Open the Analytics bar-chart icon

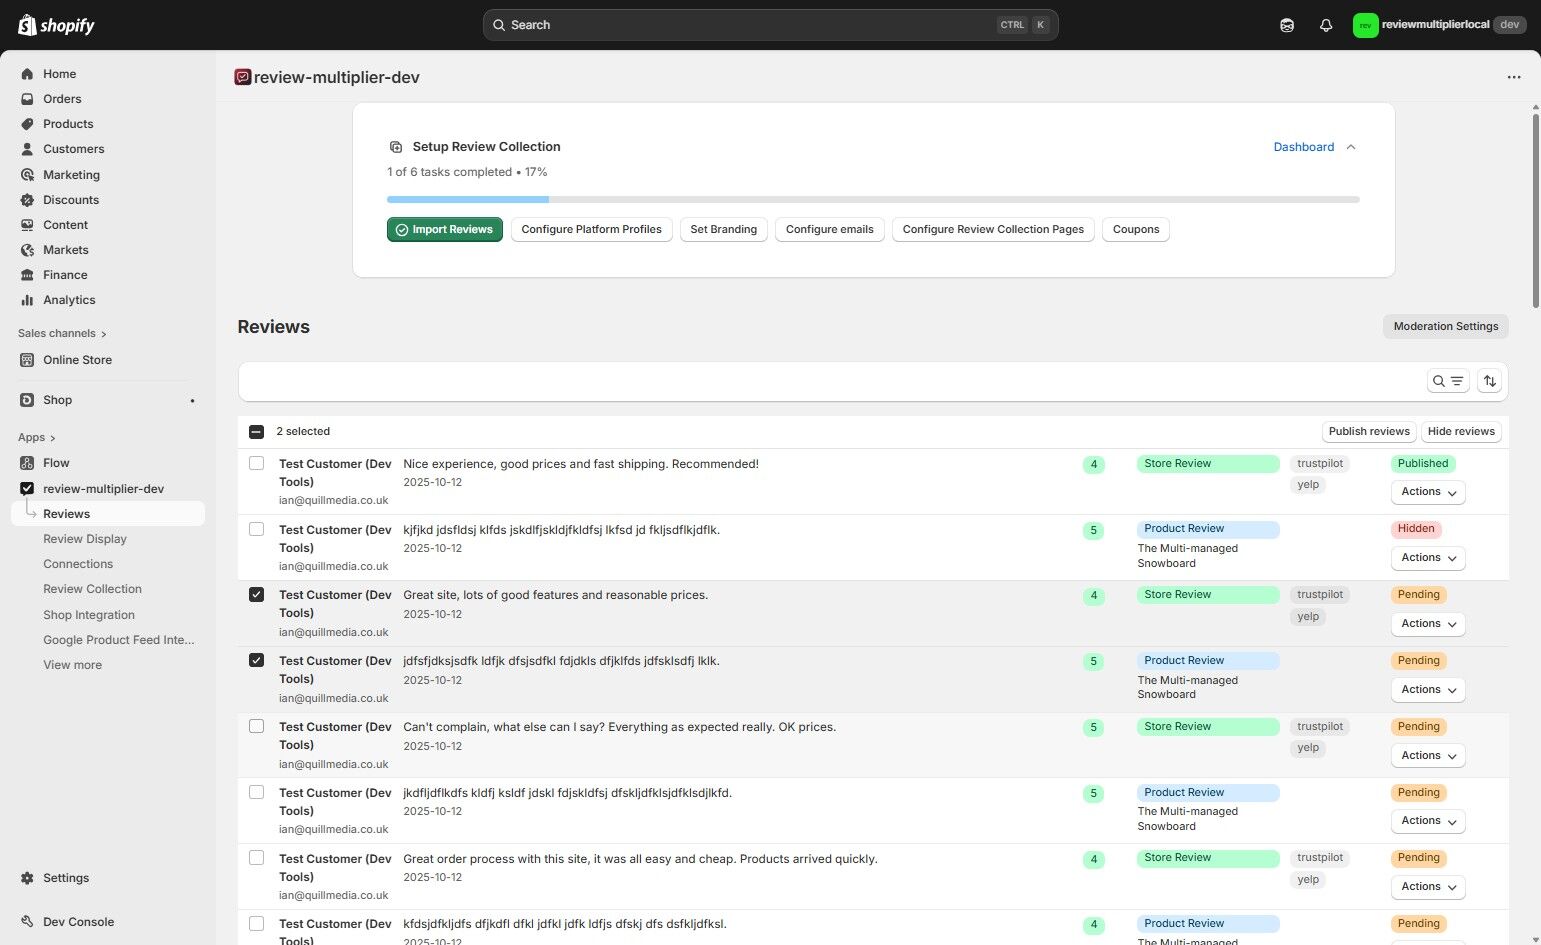tap(27, 299)
